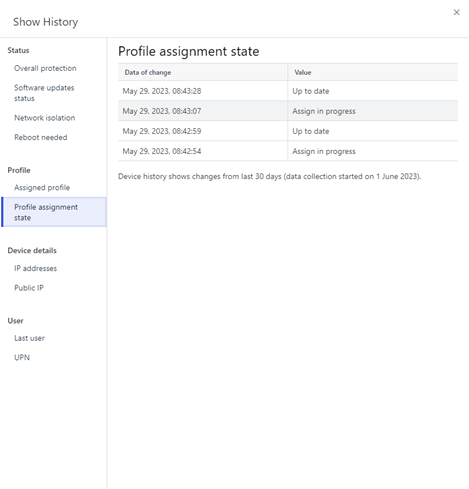The image size is (469, 489).
Task: Click the User section label
Action: click(15, 321)
